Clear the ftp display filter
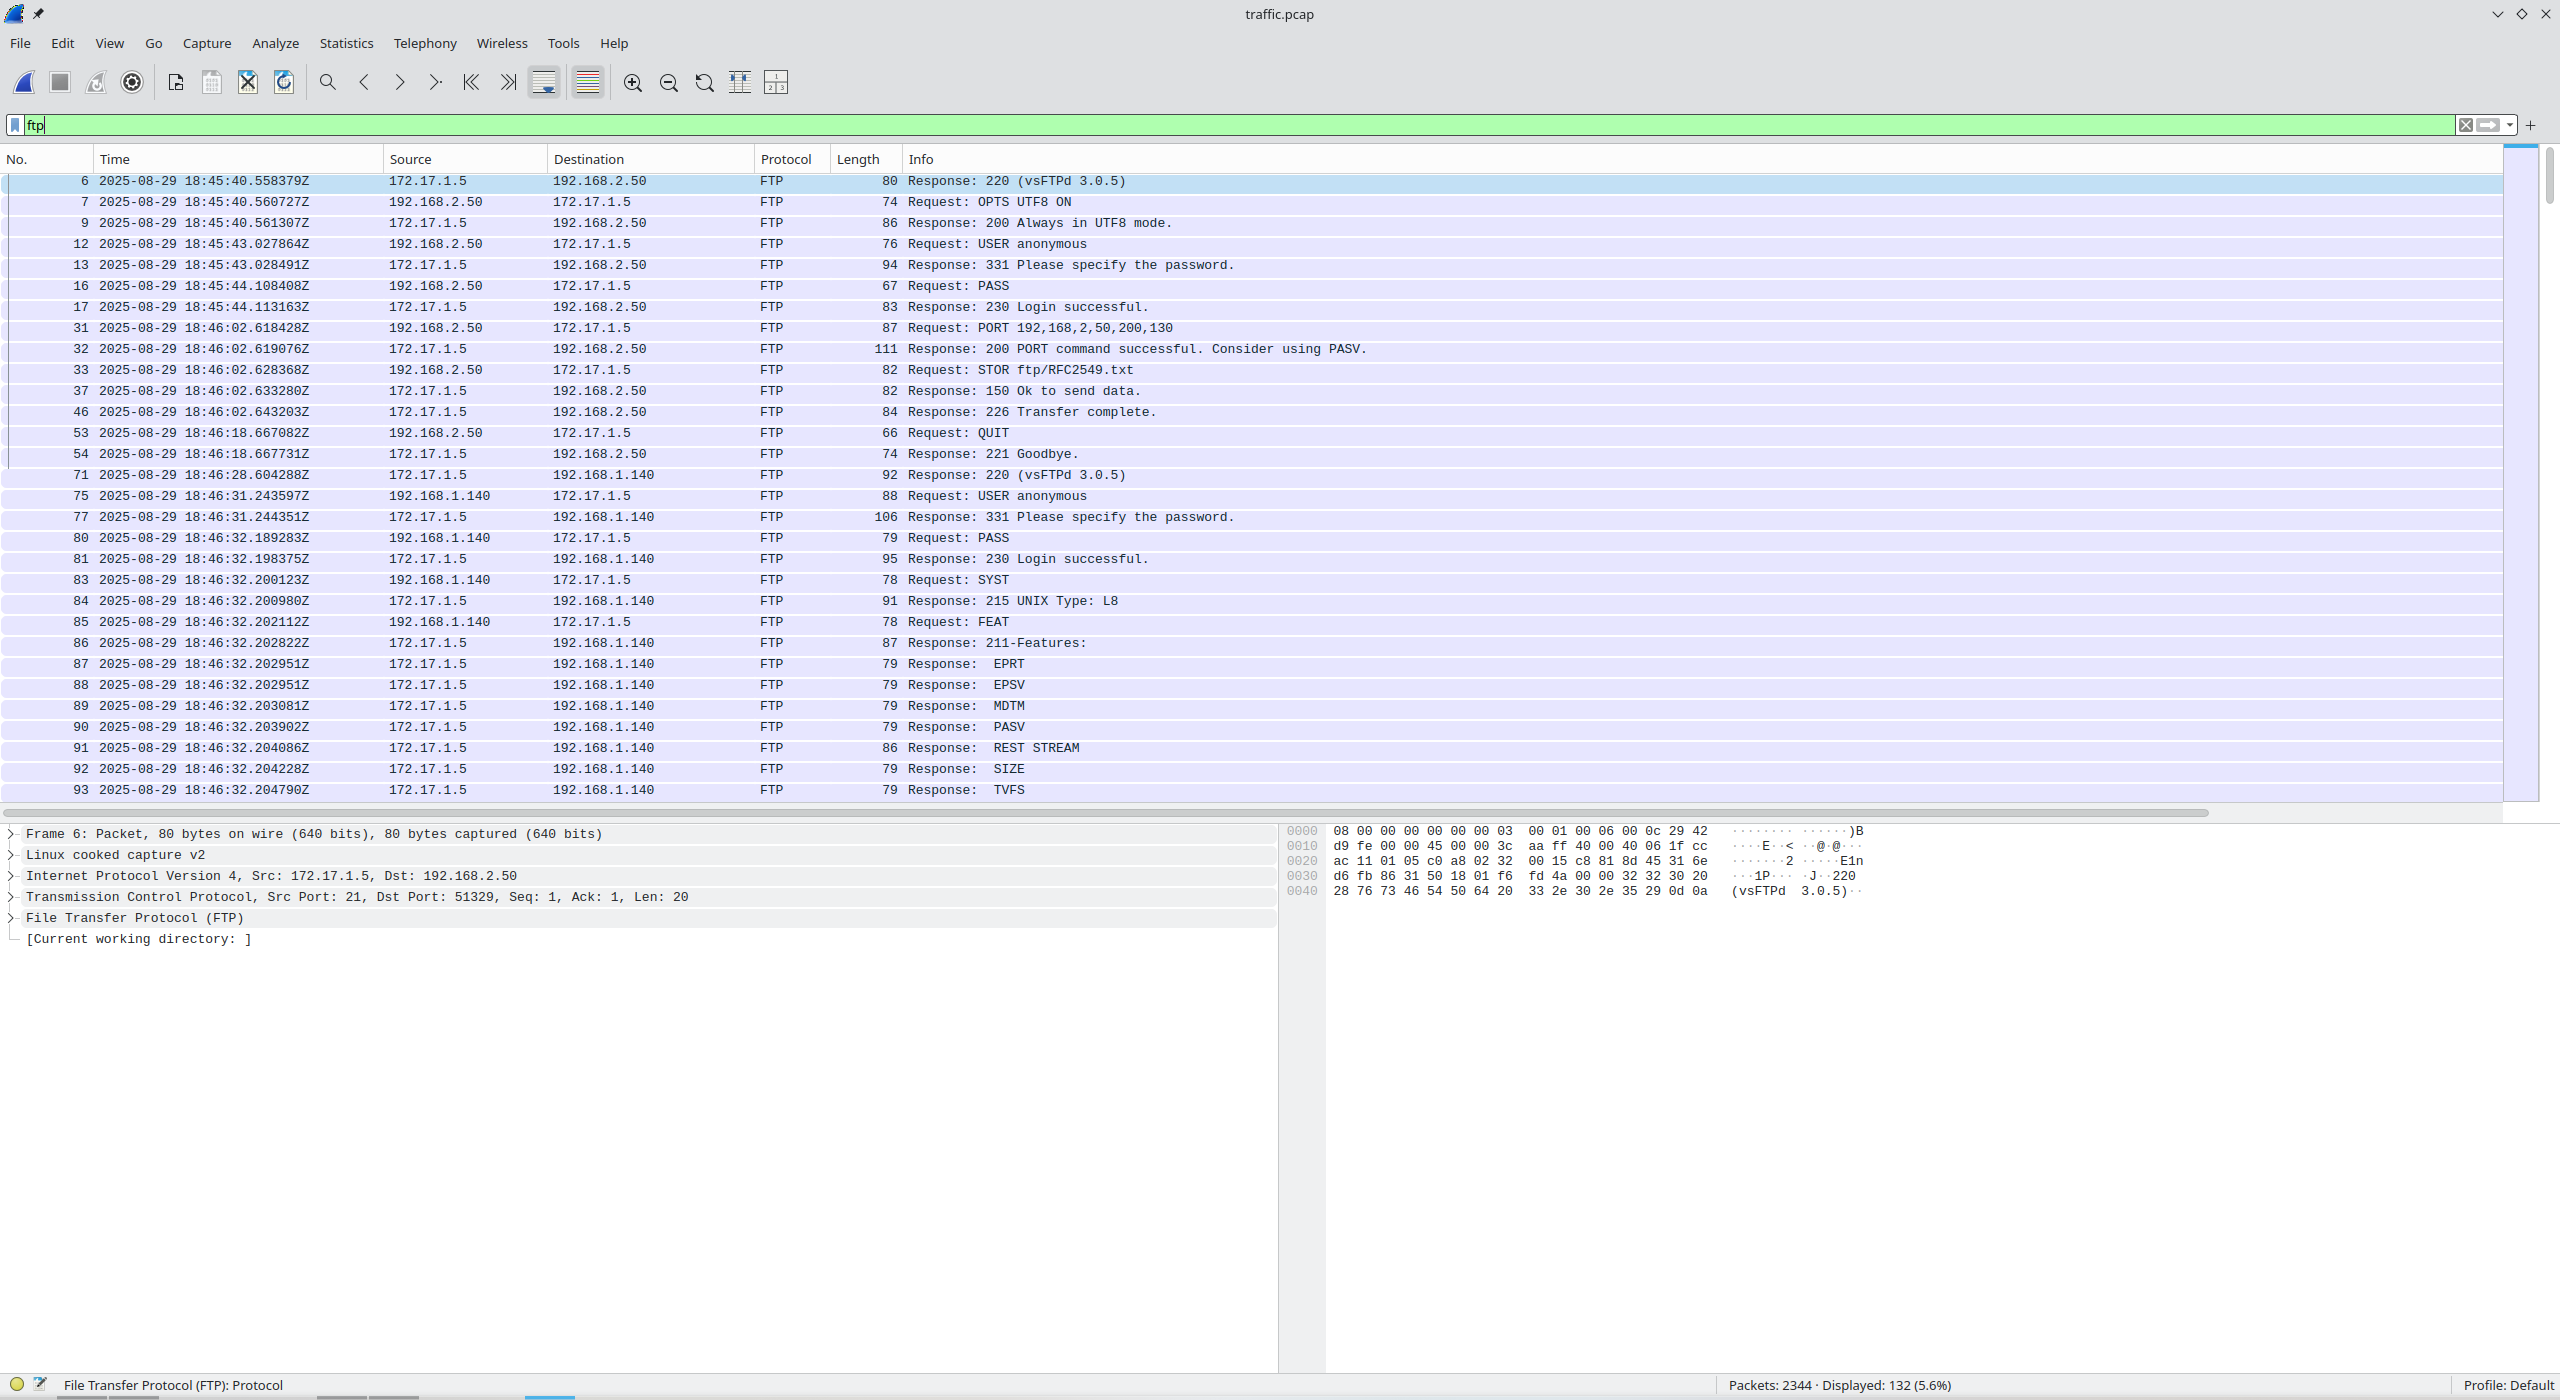The height and width of the screenshot is (1400, 2560). pyautogui.click(x=2466, y=125)
